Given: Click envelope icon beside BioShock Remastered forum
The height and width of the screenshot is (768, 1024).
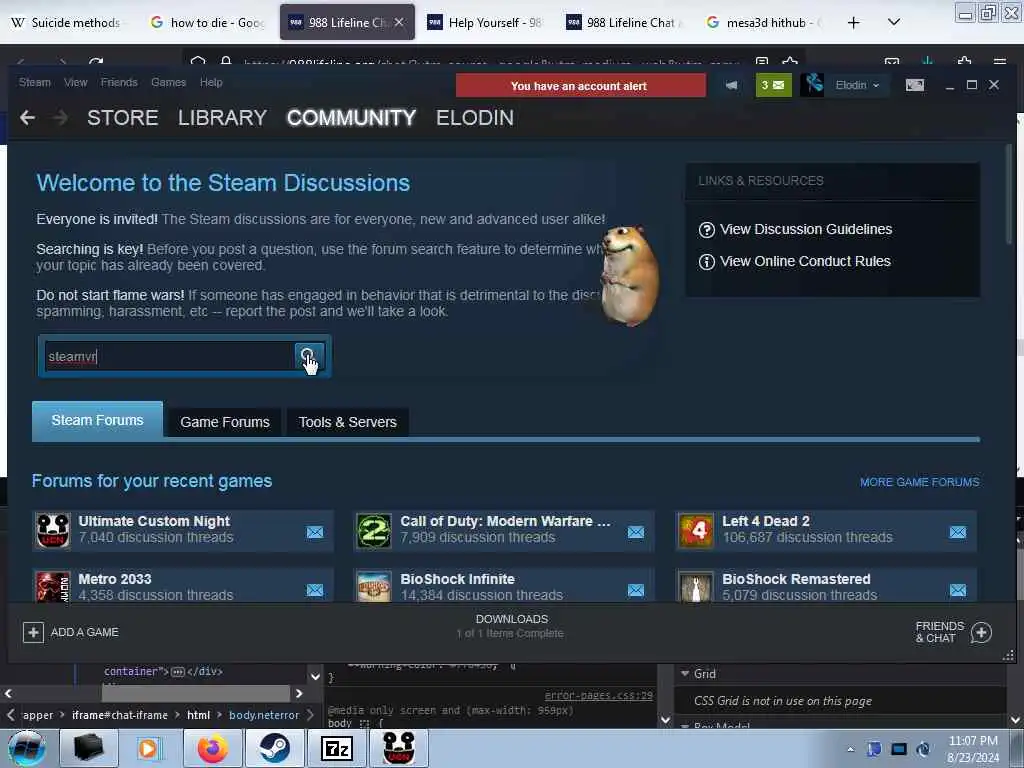Looking at the screenshot, I should click(957, 590).
